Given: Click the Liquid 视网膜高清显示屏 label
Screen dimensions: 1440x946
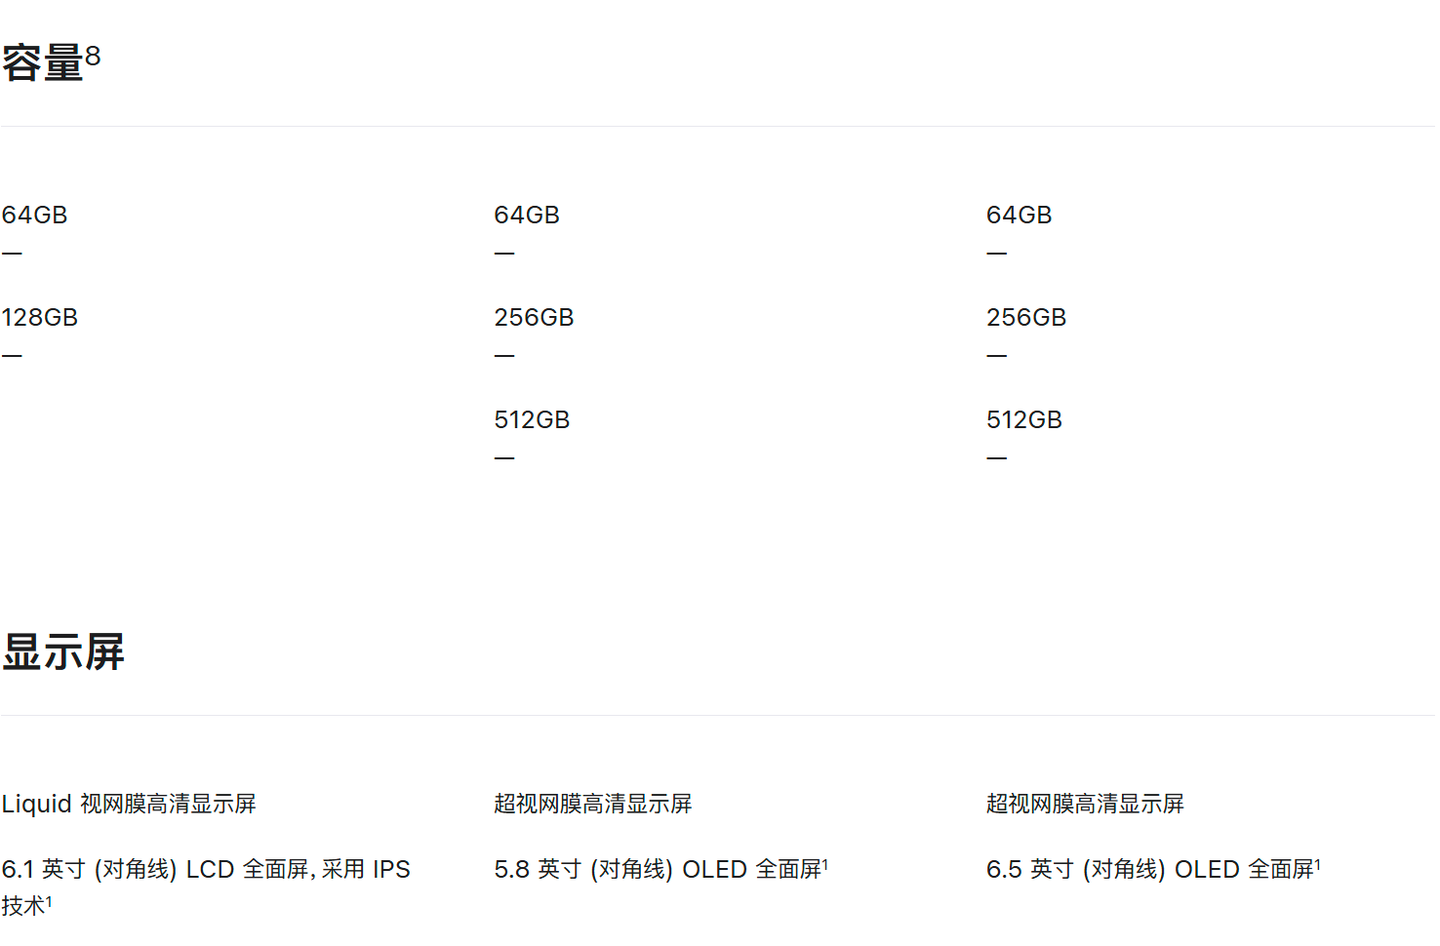Looking at the screenshot, I should coord(129,804).
